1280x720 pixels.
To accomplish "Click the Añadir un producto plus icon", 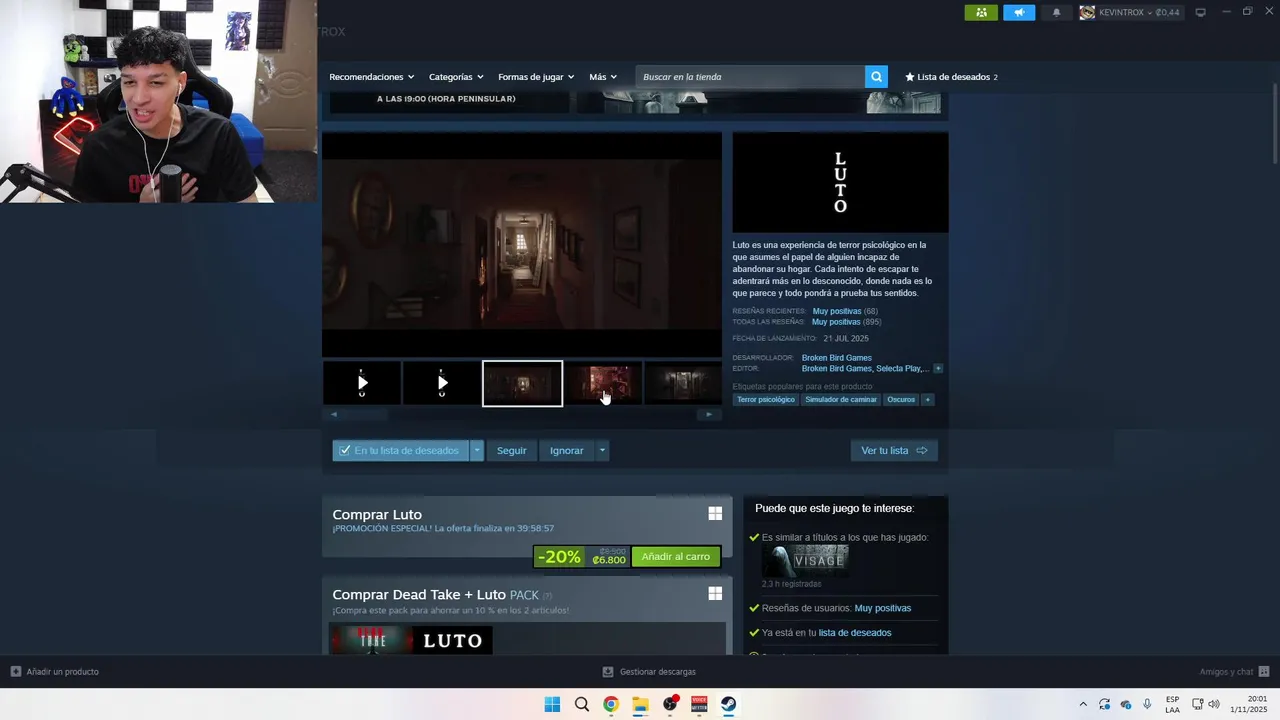I will coord(16,671).
